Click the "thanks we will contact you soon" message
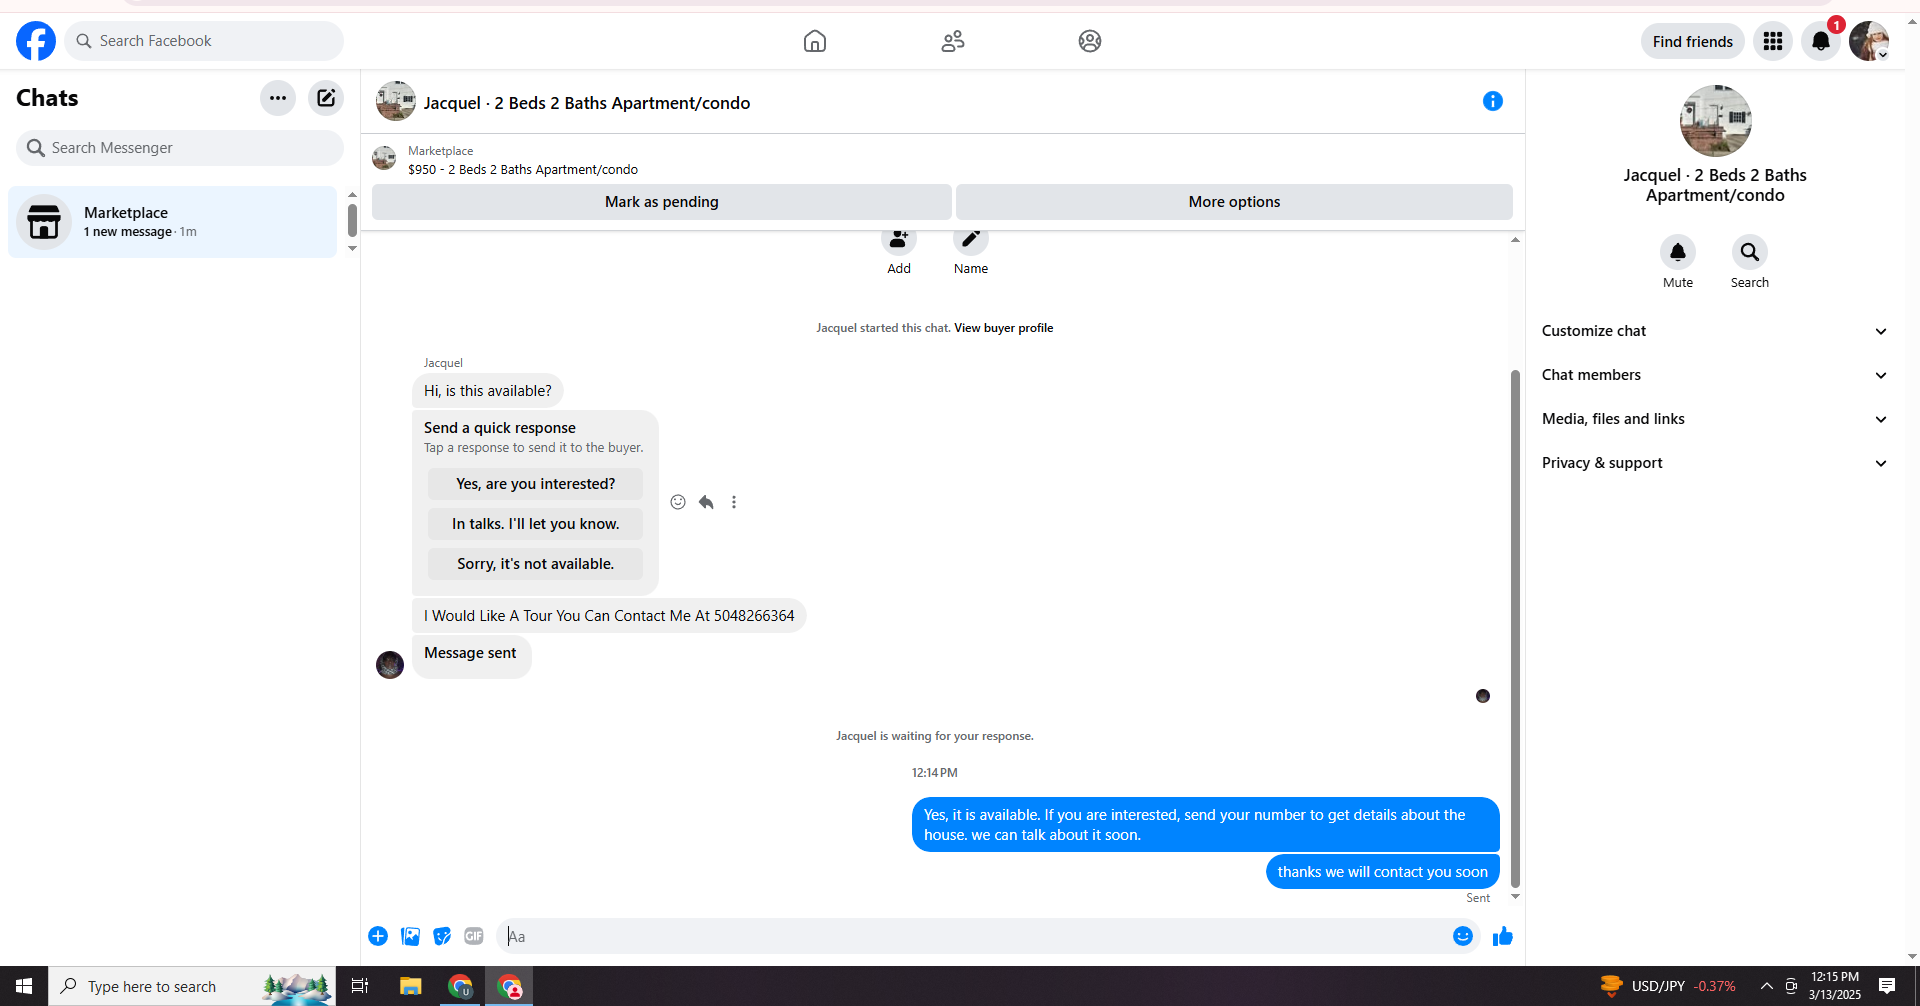This screenshot has width=1920, height=1006. coord(1383,872)
